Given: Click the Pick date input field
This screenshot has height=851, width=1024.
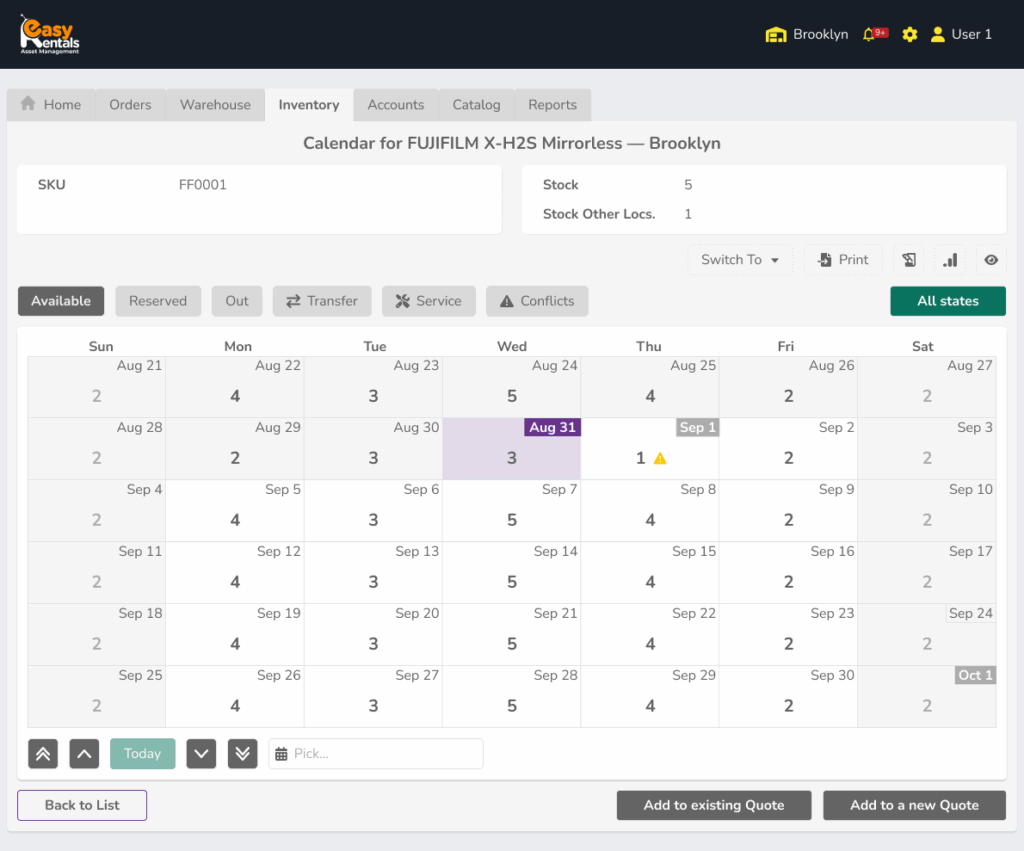Looking at the screenshot, I should [376, 754].
